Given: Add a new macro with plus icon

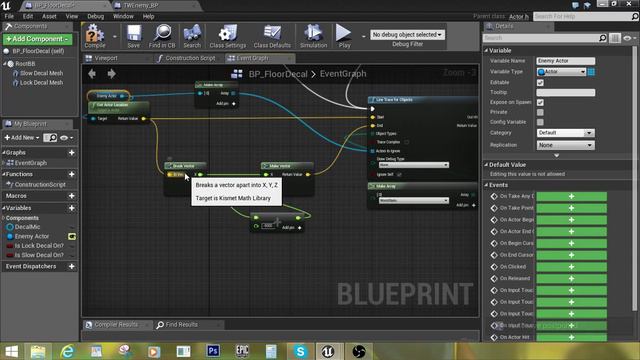Looking at the screenshot, I should click(x=72, y=196).
